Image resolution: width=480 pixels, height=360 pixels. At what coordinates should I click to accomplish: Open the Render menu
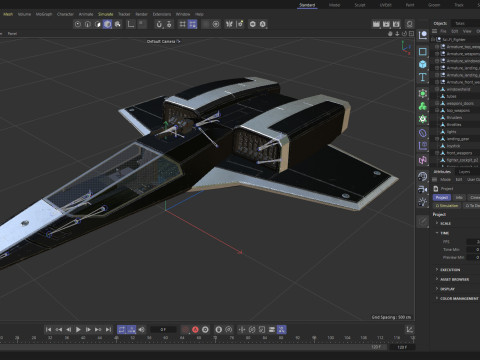tap(141, 14)
